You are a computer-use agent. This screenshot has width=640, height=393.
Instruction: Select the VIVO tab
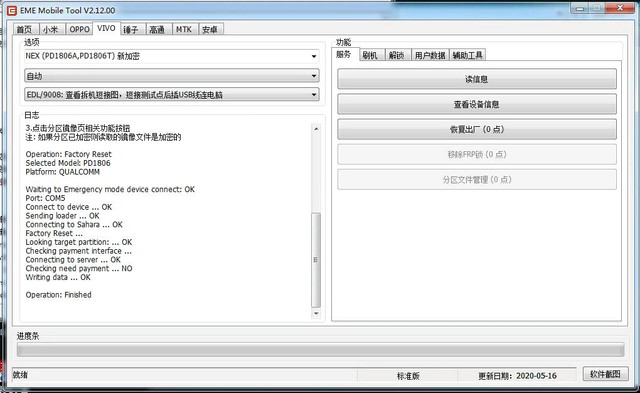point(106,28)
